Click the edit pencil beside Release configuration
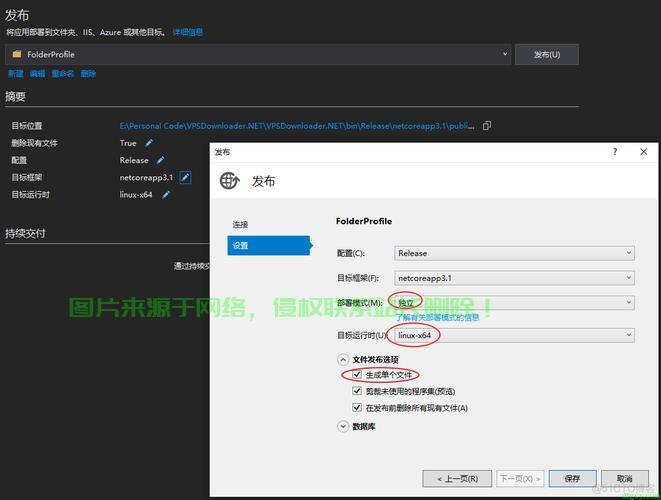 (160, 160)
